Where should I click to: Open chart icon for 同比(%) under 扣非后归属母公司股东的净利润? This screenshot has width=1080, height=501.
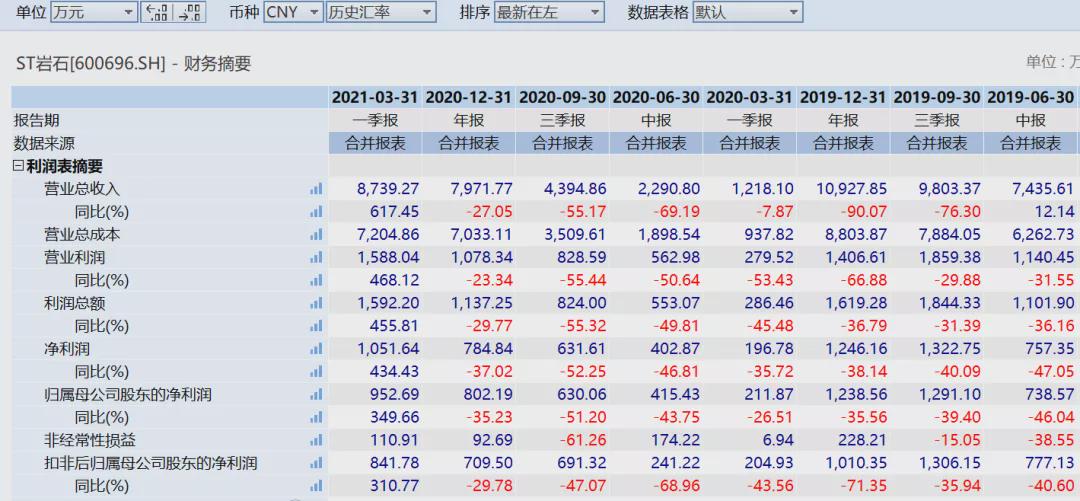316,486
